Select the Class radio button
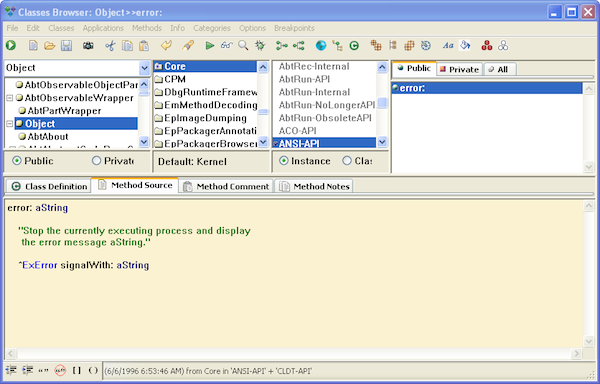 click(x=347, y=161)
